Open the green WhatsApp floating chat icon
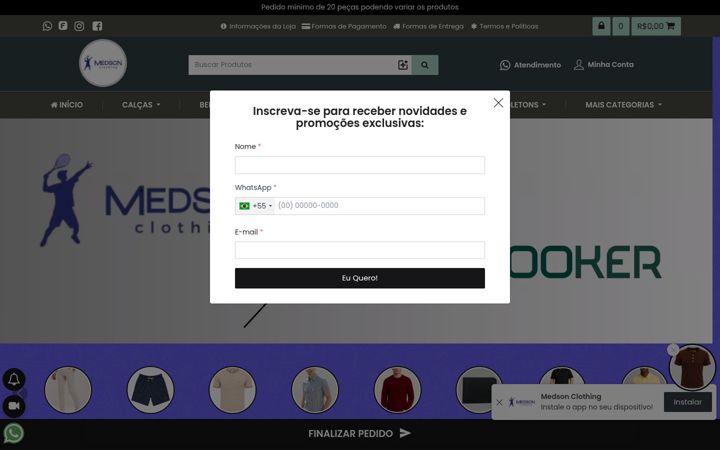The image size is (720, 450). pyautogui.click(x=14, y=433)
